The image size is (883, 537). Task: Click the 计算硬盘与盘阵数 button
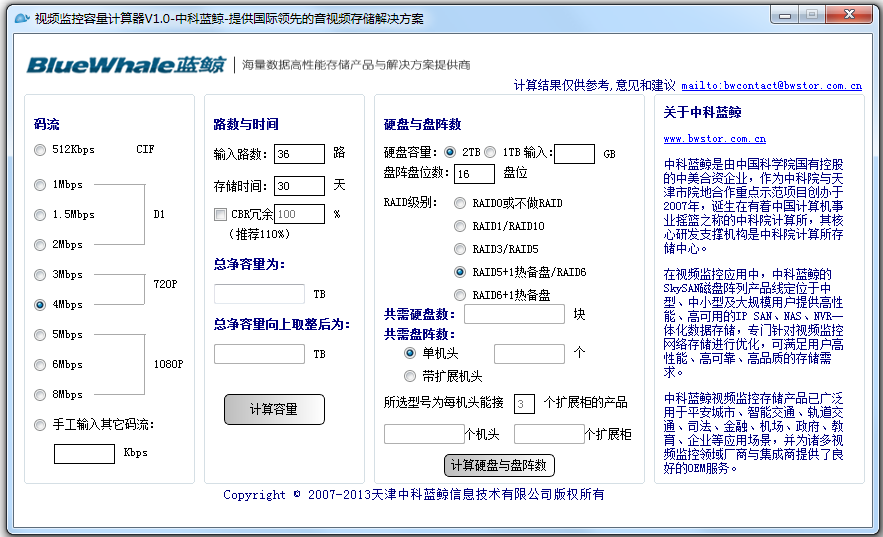point(500,466)
